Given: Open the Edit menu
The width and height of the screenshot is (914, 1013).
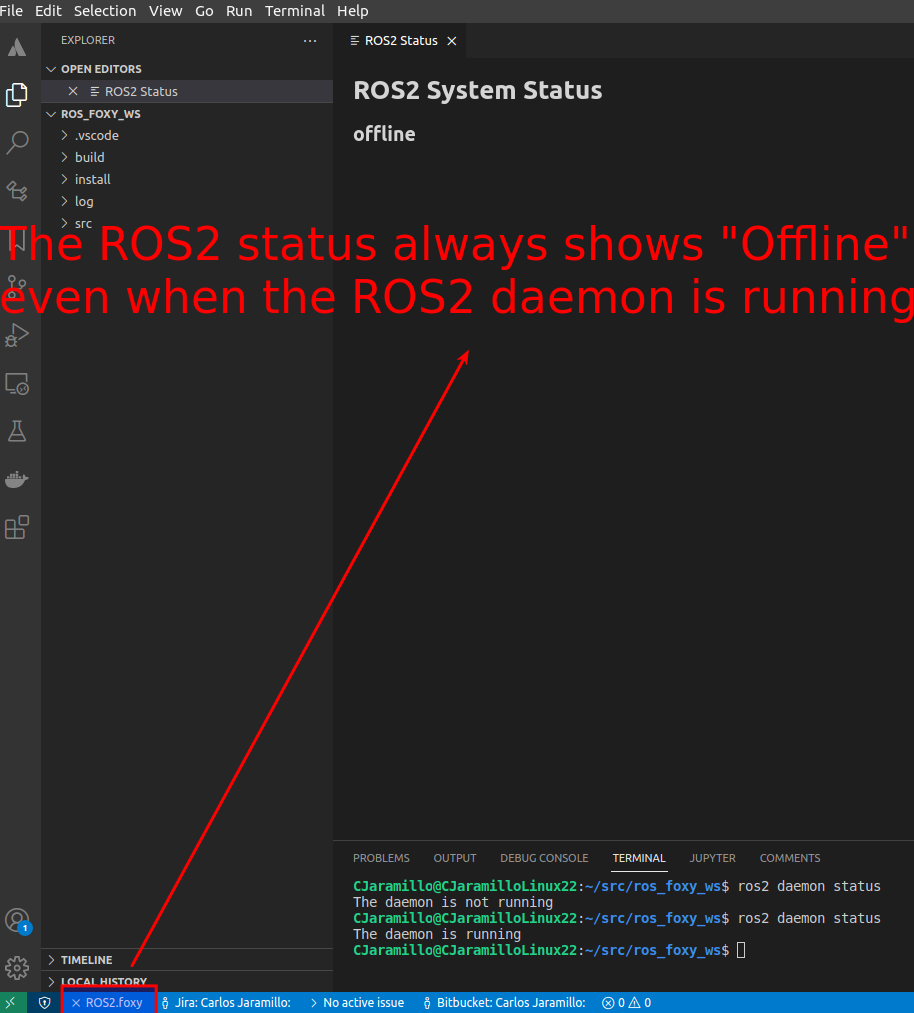Looking at the screenshot, I should [48, 11].
